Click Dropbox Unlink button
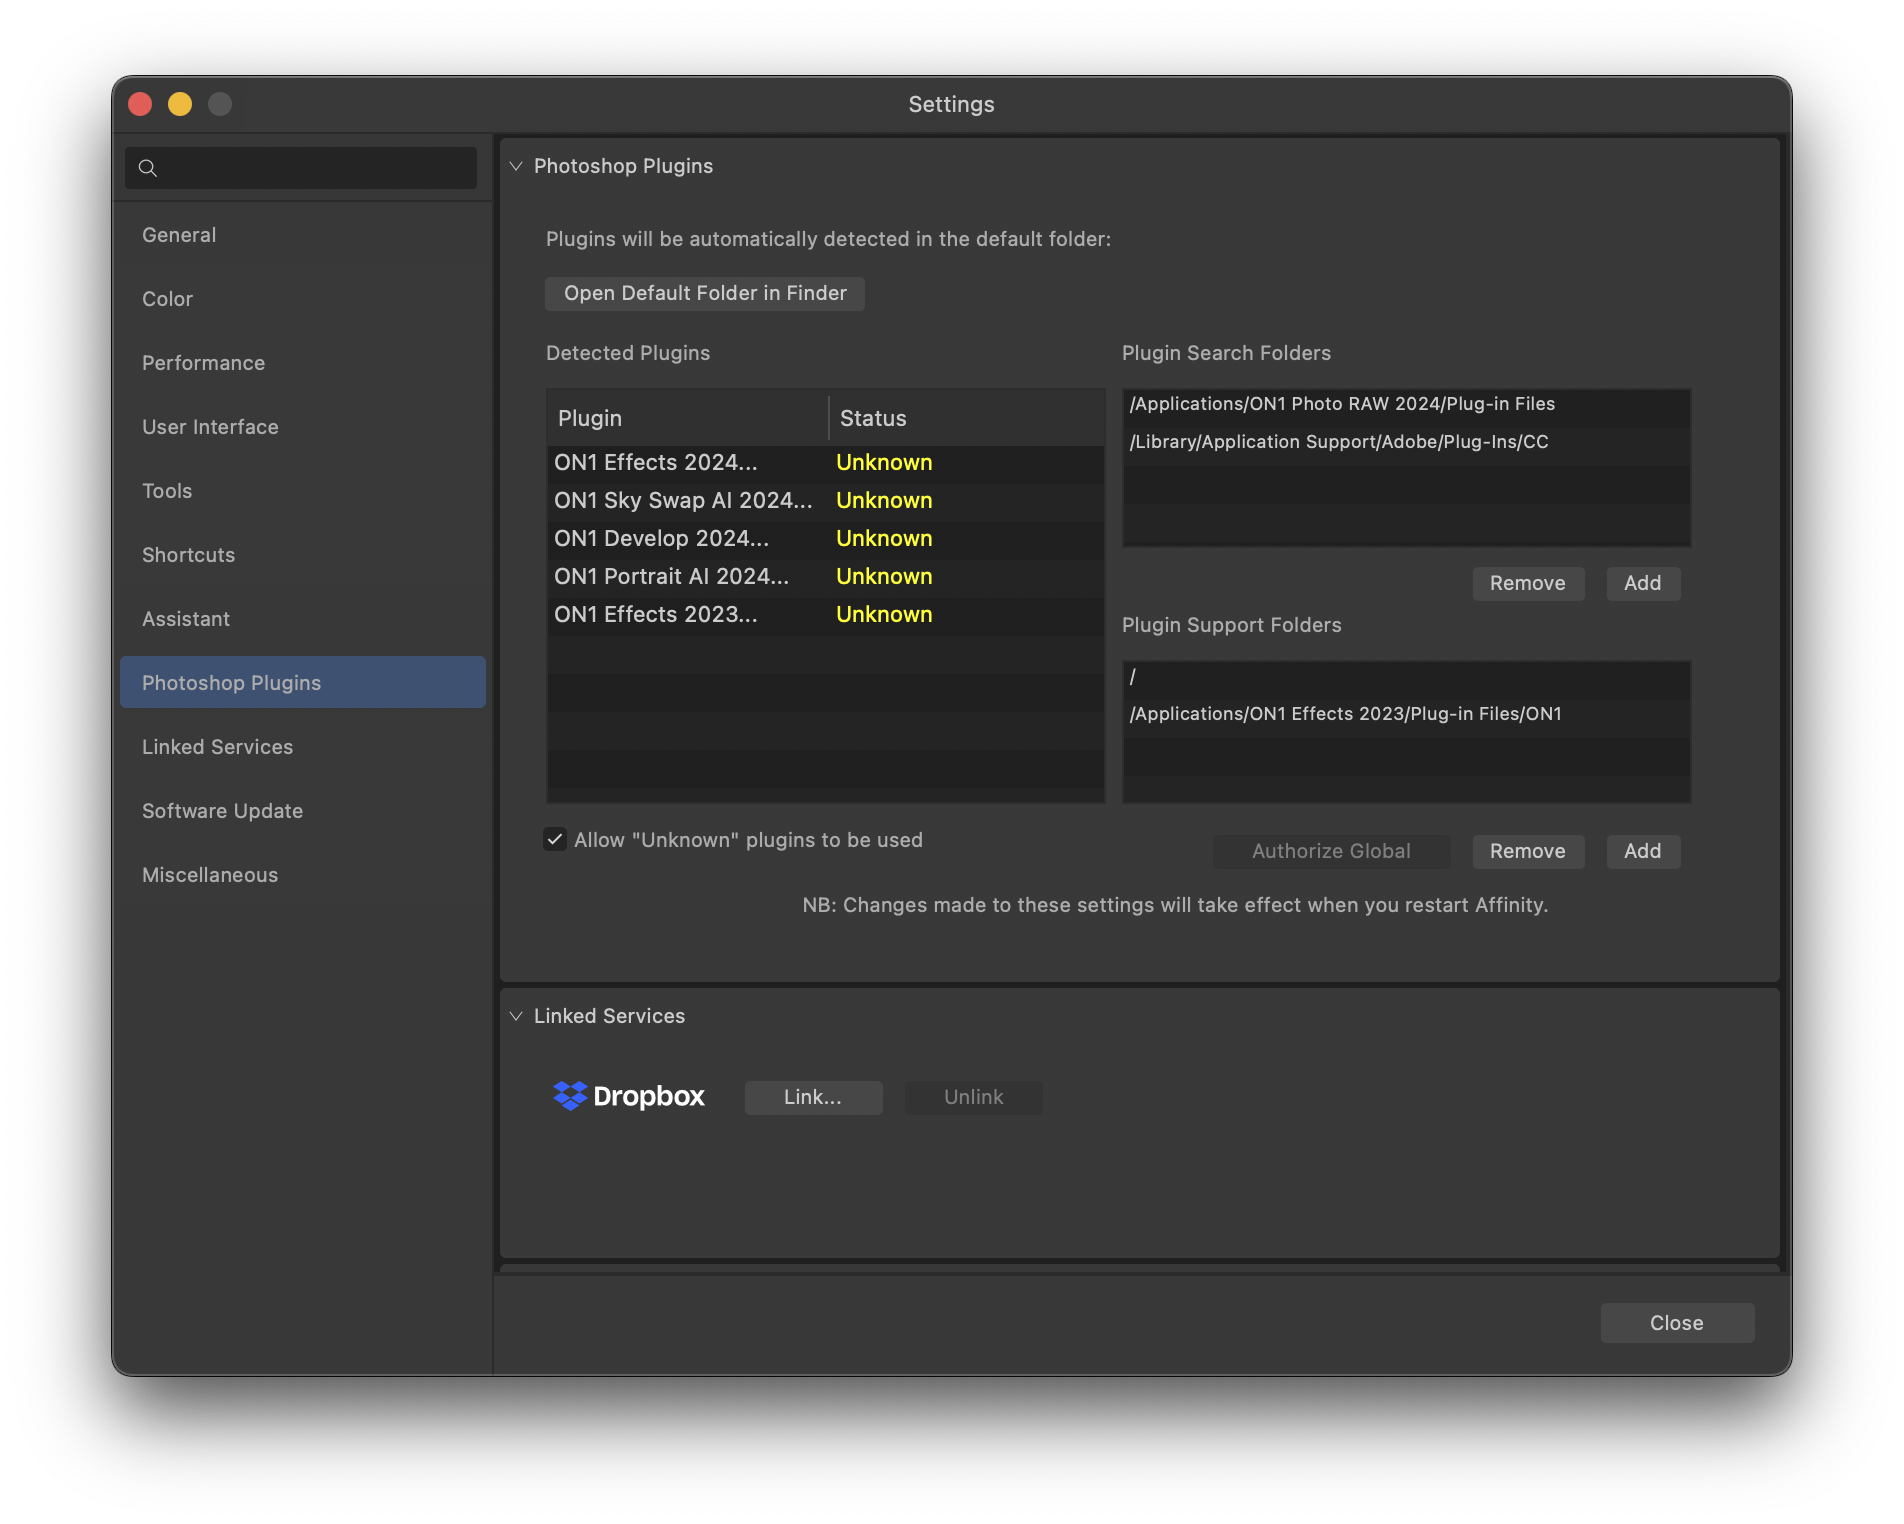The width and height of the screenshot is (1904, 1524). [x=973, y=1097]
